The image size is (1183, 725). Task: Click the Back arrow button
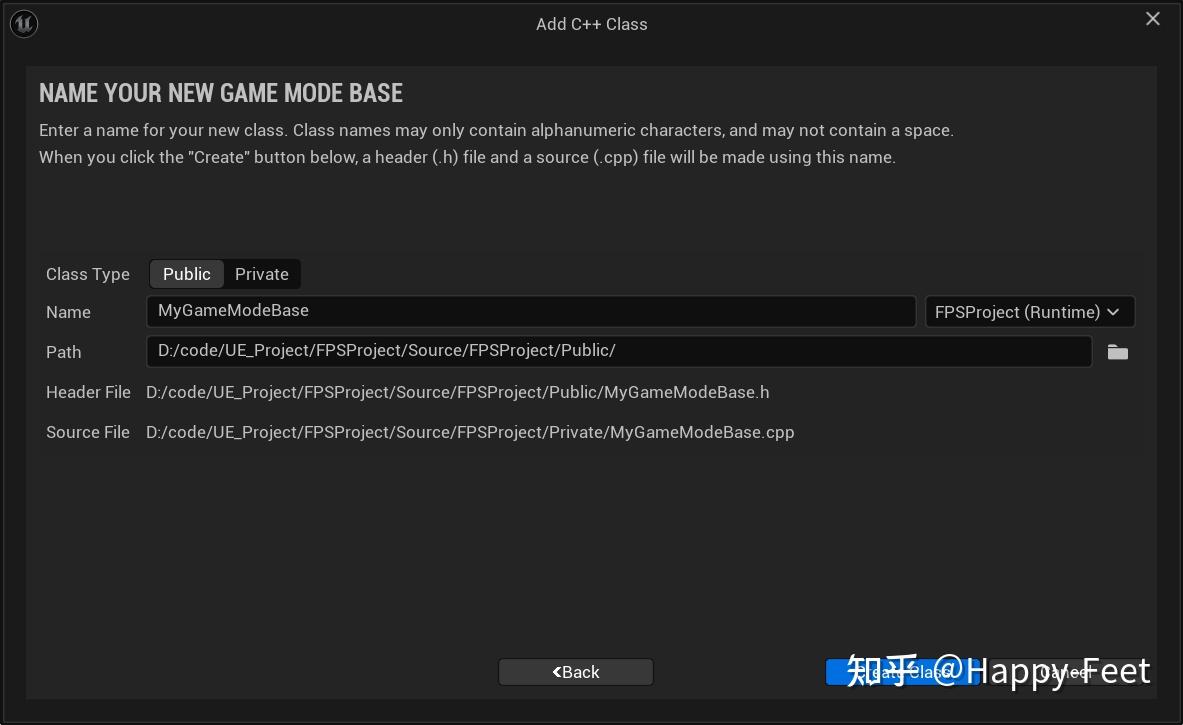coord(575,671)
